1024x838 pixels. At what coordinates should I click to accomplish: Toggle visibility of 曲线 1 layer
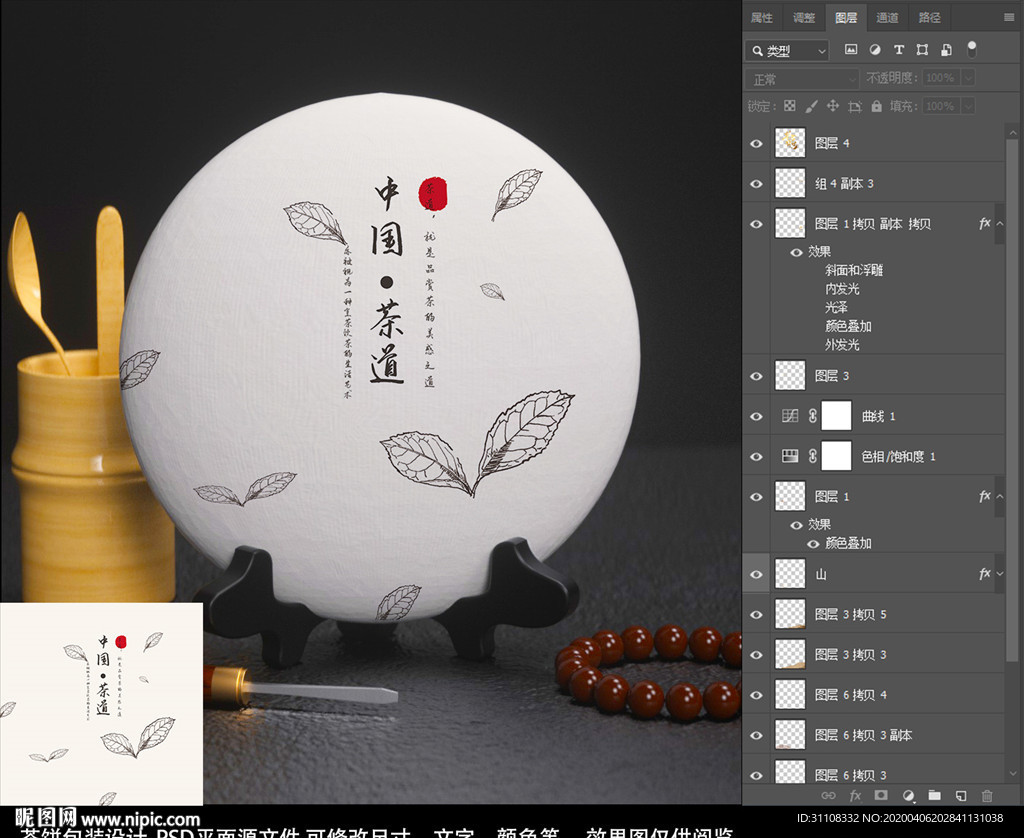[756, 416]
